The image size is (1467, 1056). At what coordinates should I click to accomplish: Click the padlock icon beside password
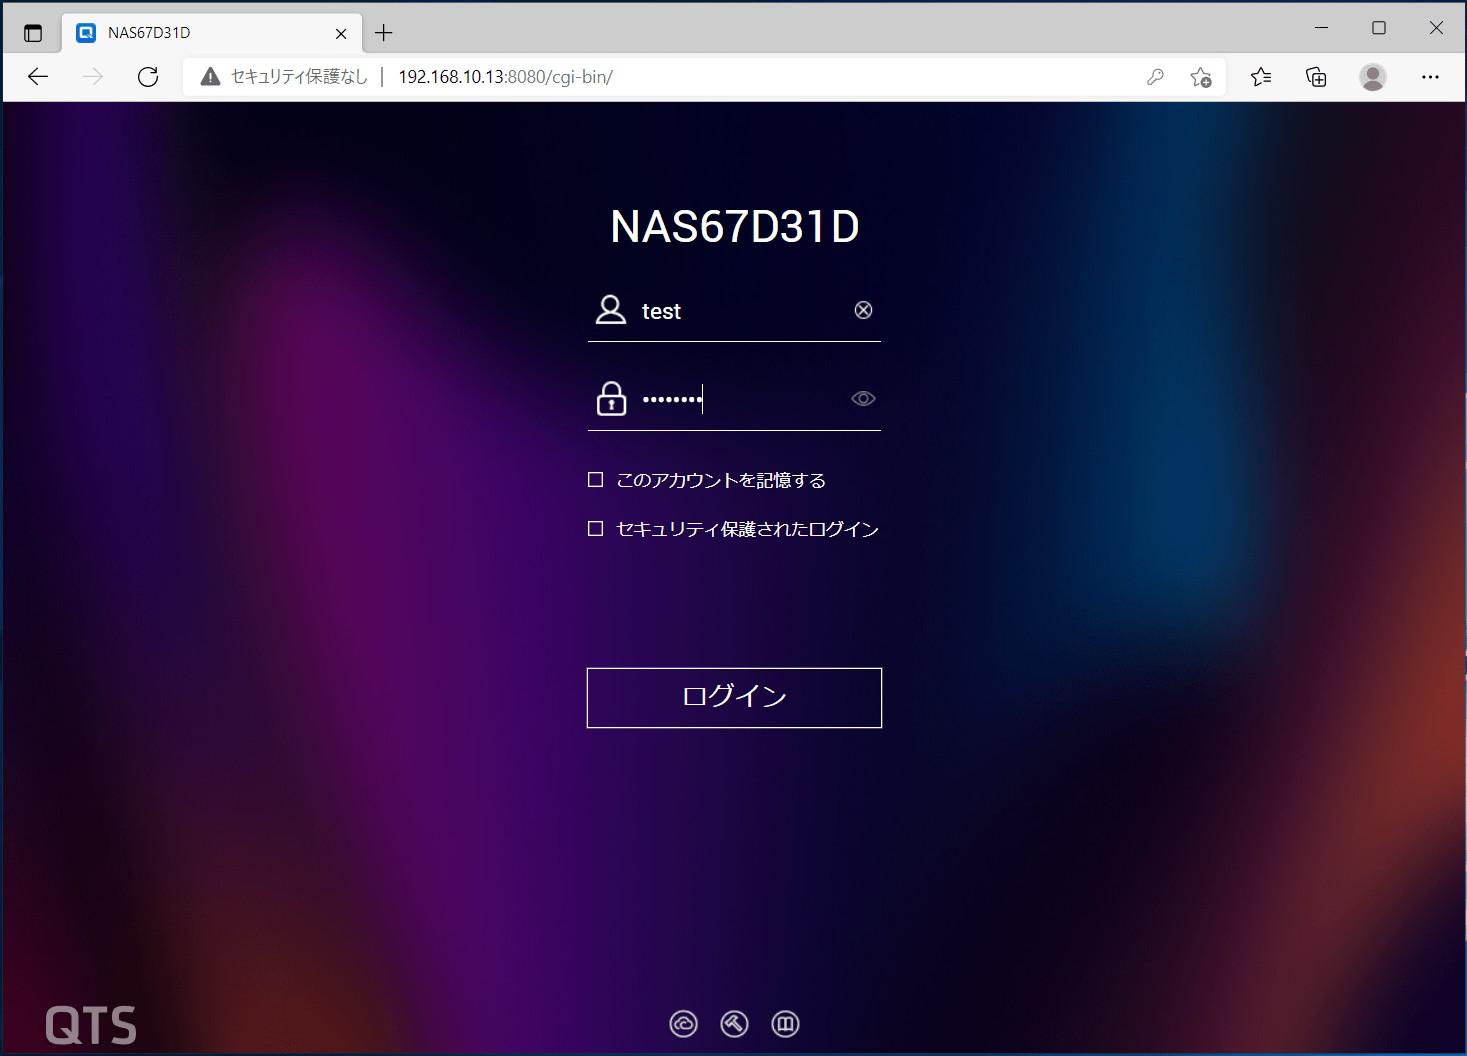pos(611,398)
